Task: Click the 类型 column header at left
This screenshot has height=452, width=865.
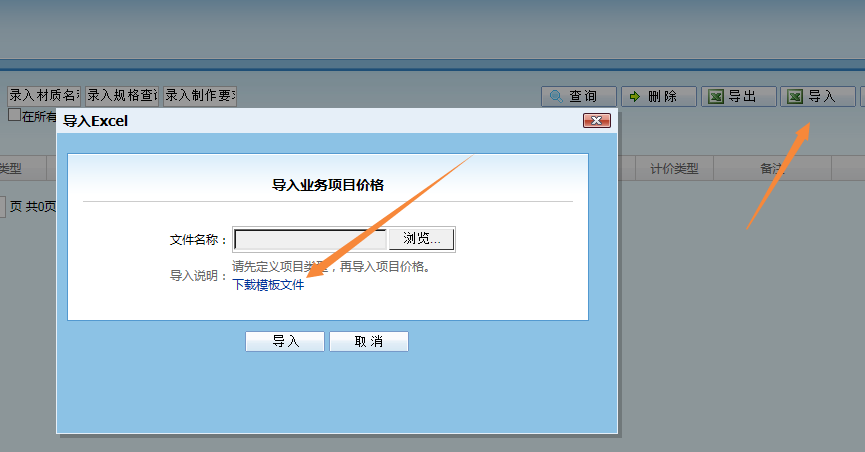Action: [x=10, y=169]
